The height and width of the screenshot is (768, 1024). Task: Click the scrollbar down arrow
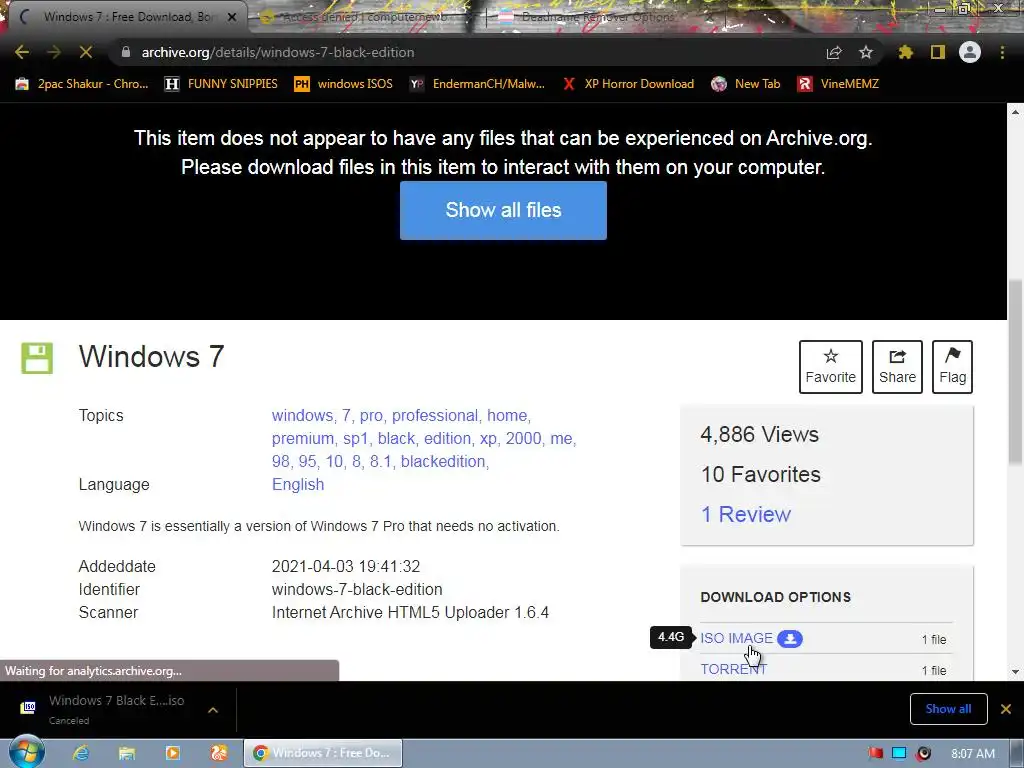pos(1016,671)
